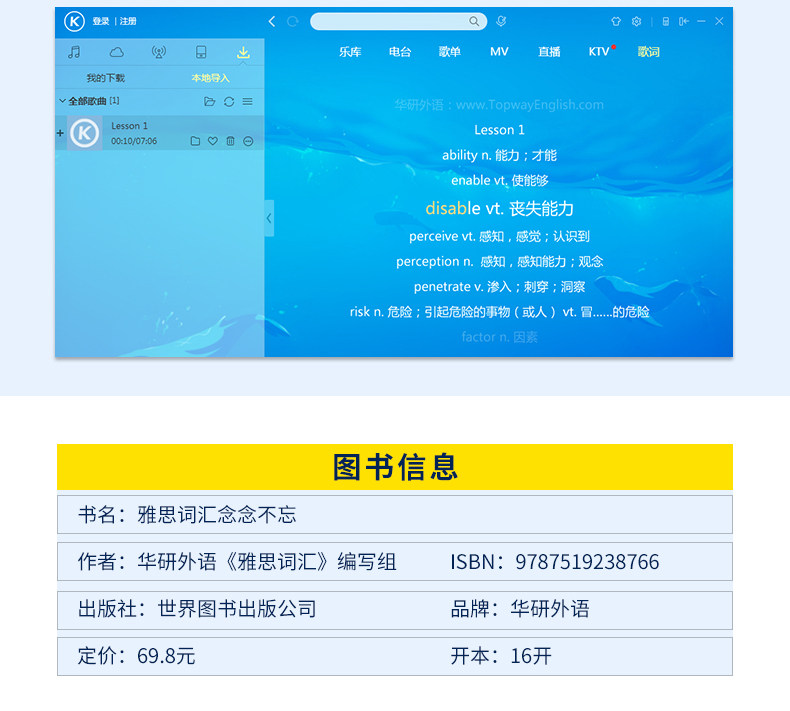The image size is (790, 711).
Task: Favorite Lesson 1 with the heart icon
Action: tap(213, 141)
